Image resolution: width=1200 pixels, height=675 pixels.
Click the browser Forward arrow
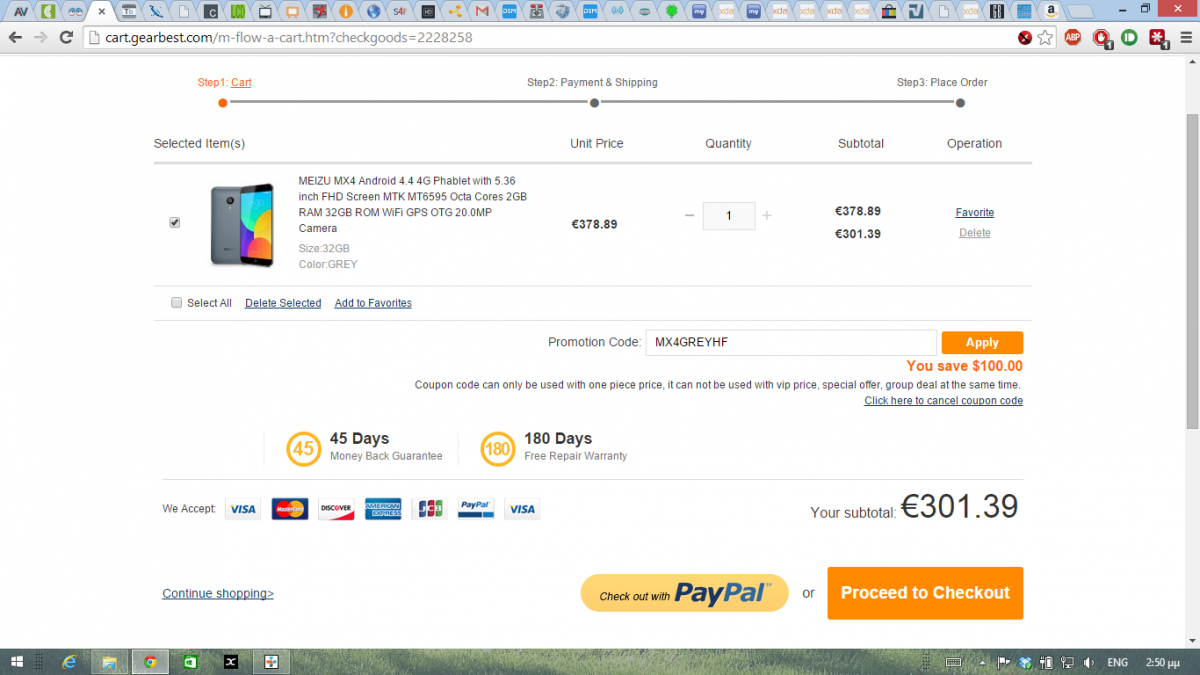[x=40, y=37]
